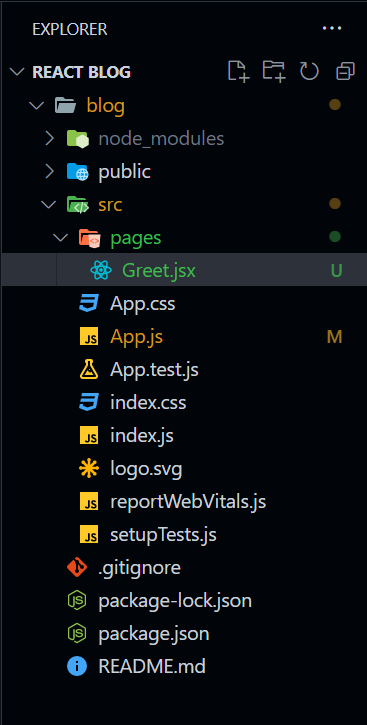Click the EXPLORER panel title

pos(70,29)
